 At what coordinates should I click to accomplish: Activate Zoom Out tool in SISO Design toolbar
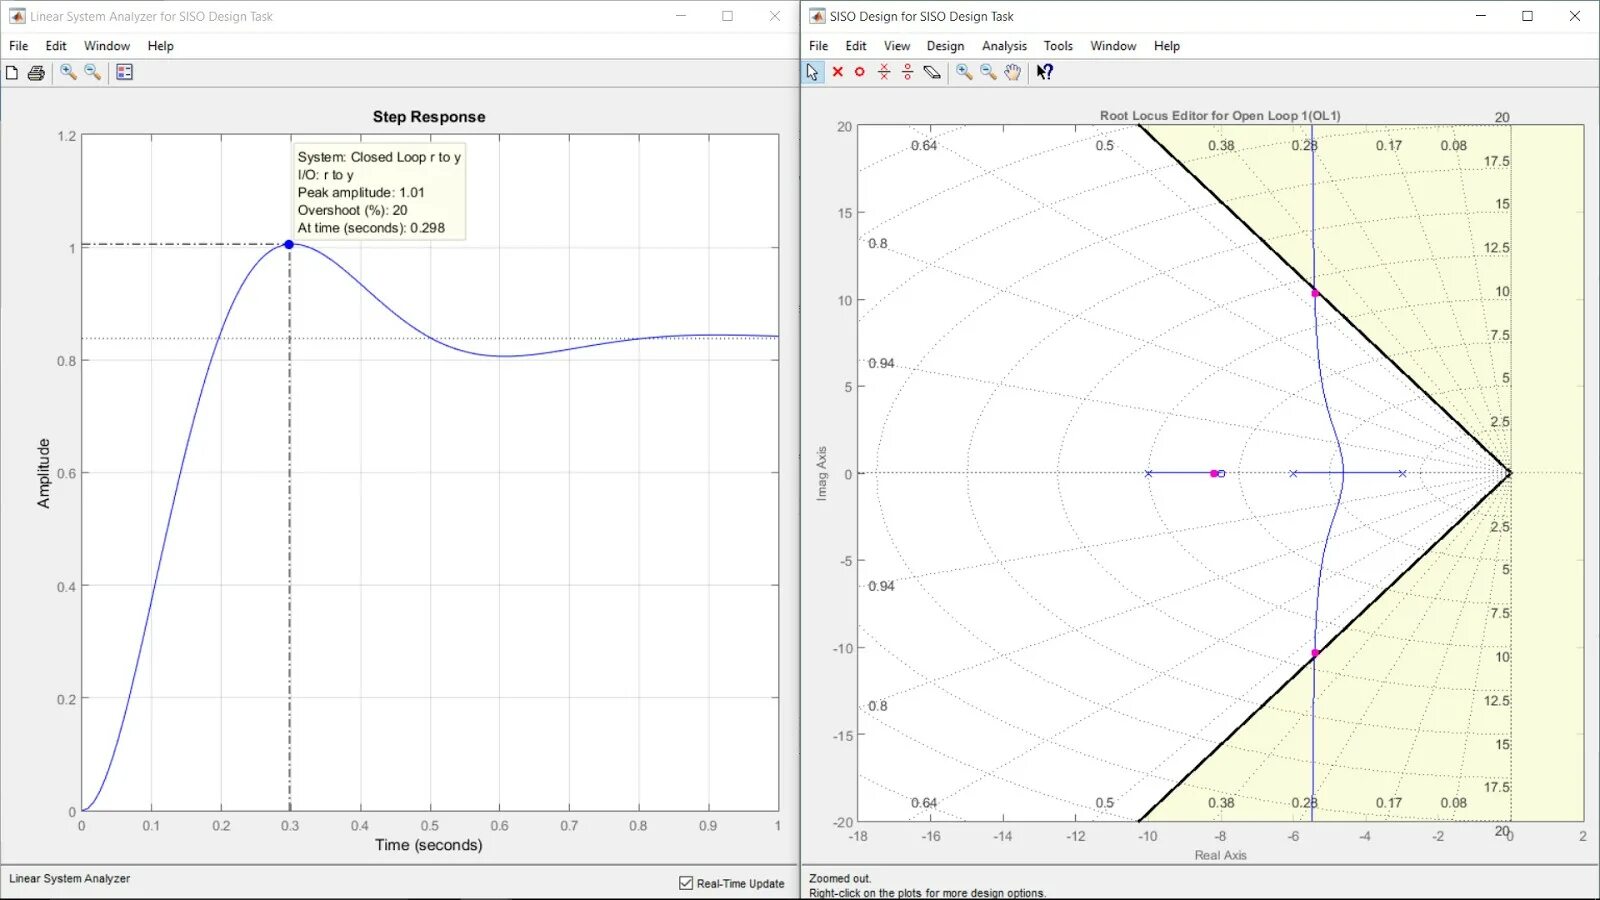(x=988, y=72)
